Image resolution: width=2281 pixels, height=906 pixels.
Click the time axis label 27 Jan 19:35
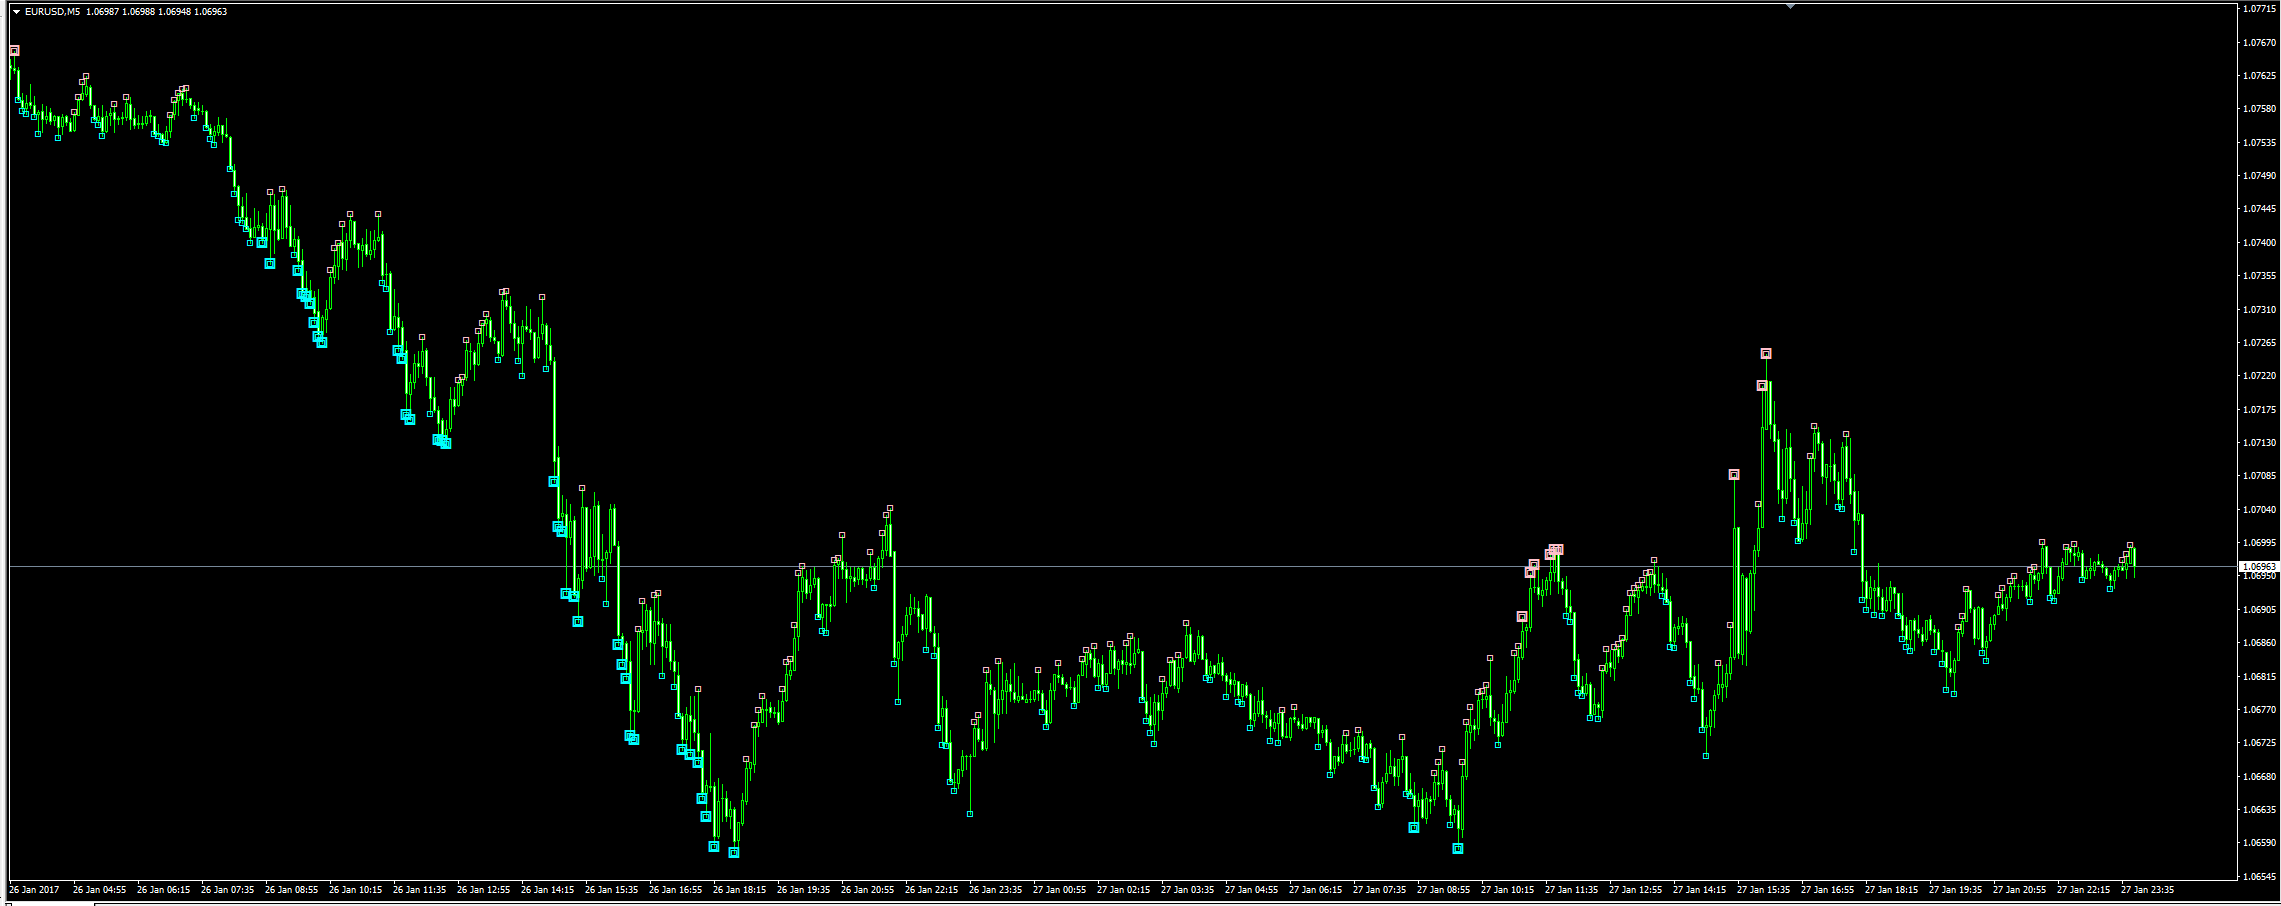pos(1955,889)
